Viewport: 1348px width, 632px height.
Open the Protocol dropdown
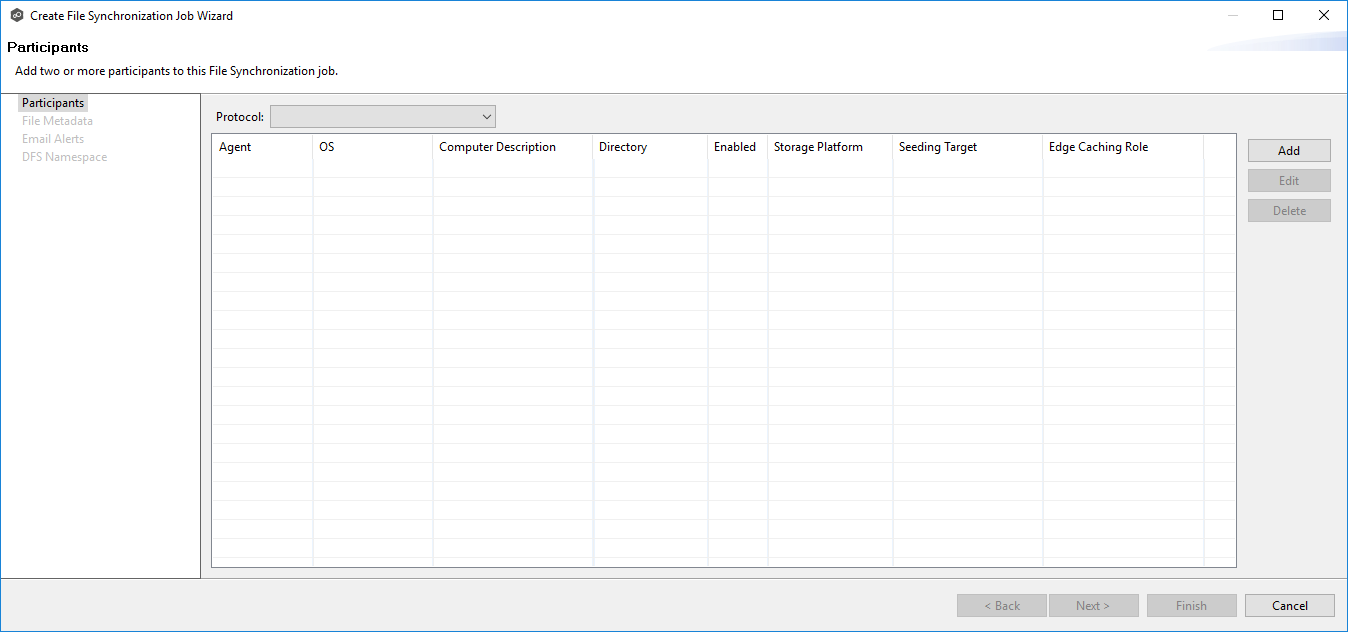pos(383,117)
